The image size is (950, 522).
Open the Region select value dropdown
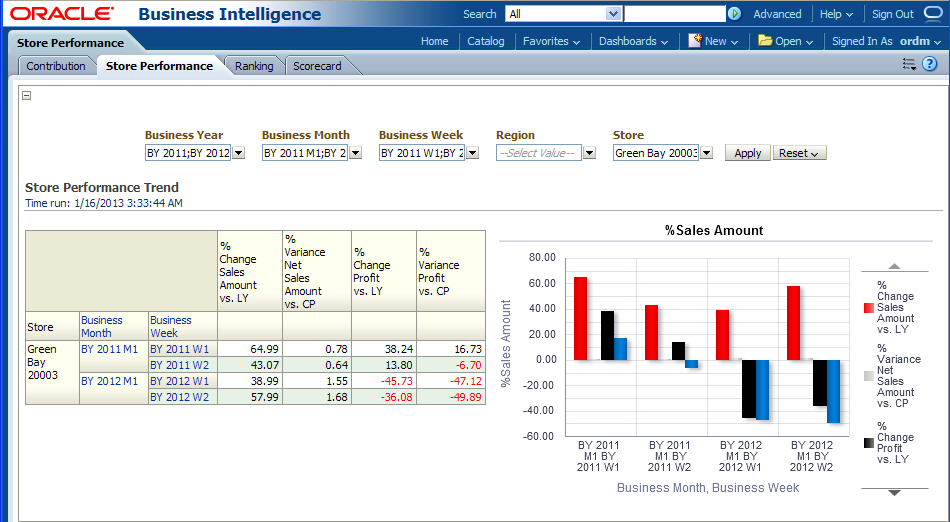(589, 153)
